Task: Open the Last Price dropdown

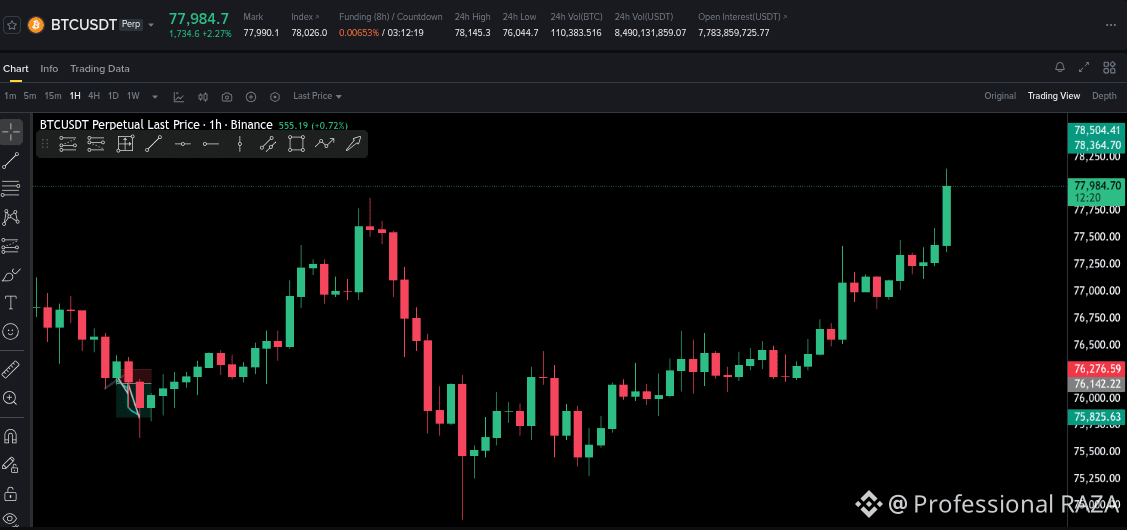Action: click(x=317, y=96)
